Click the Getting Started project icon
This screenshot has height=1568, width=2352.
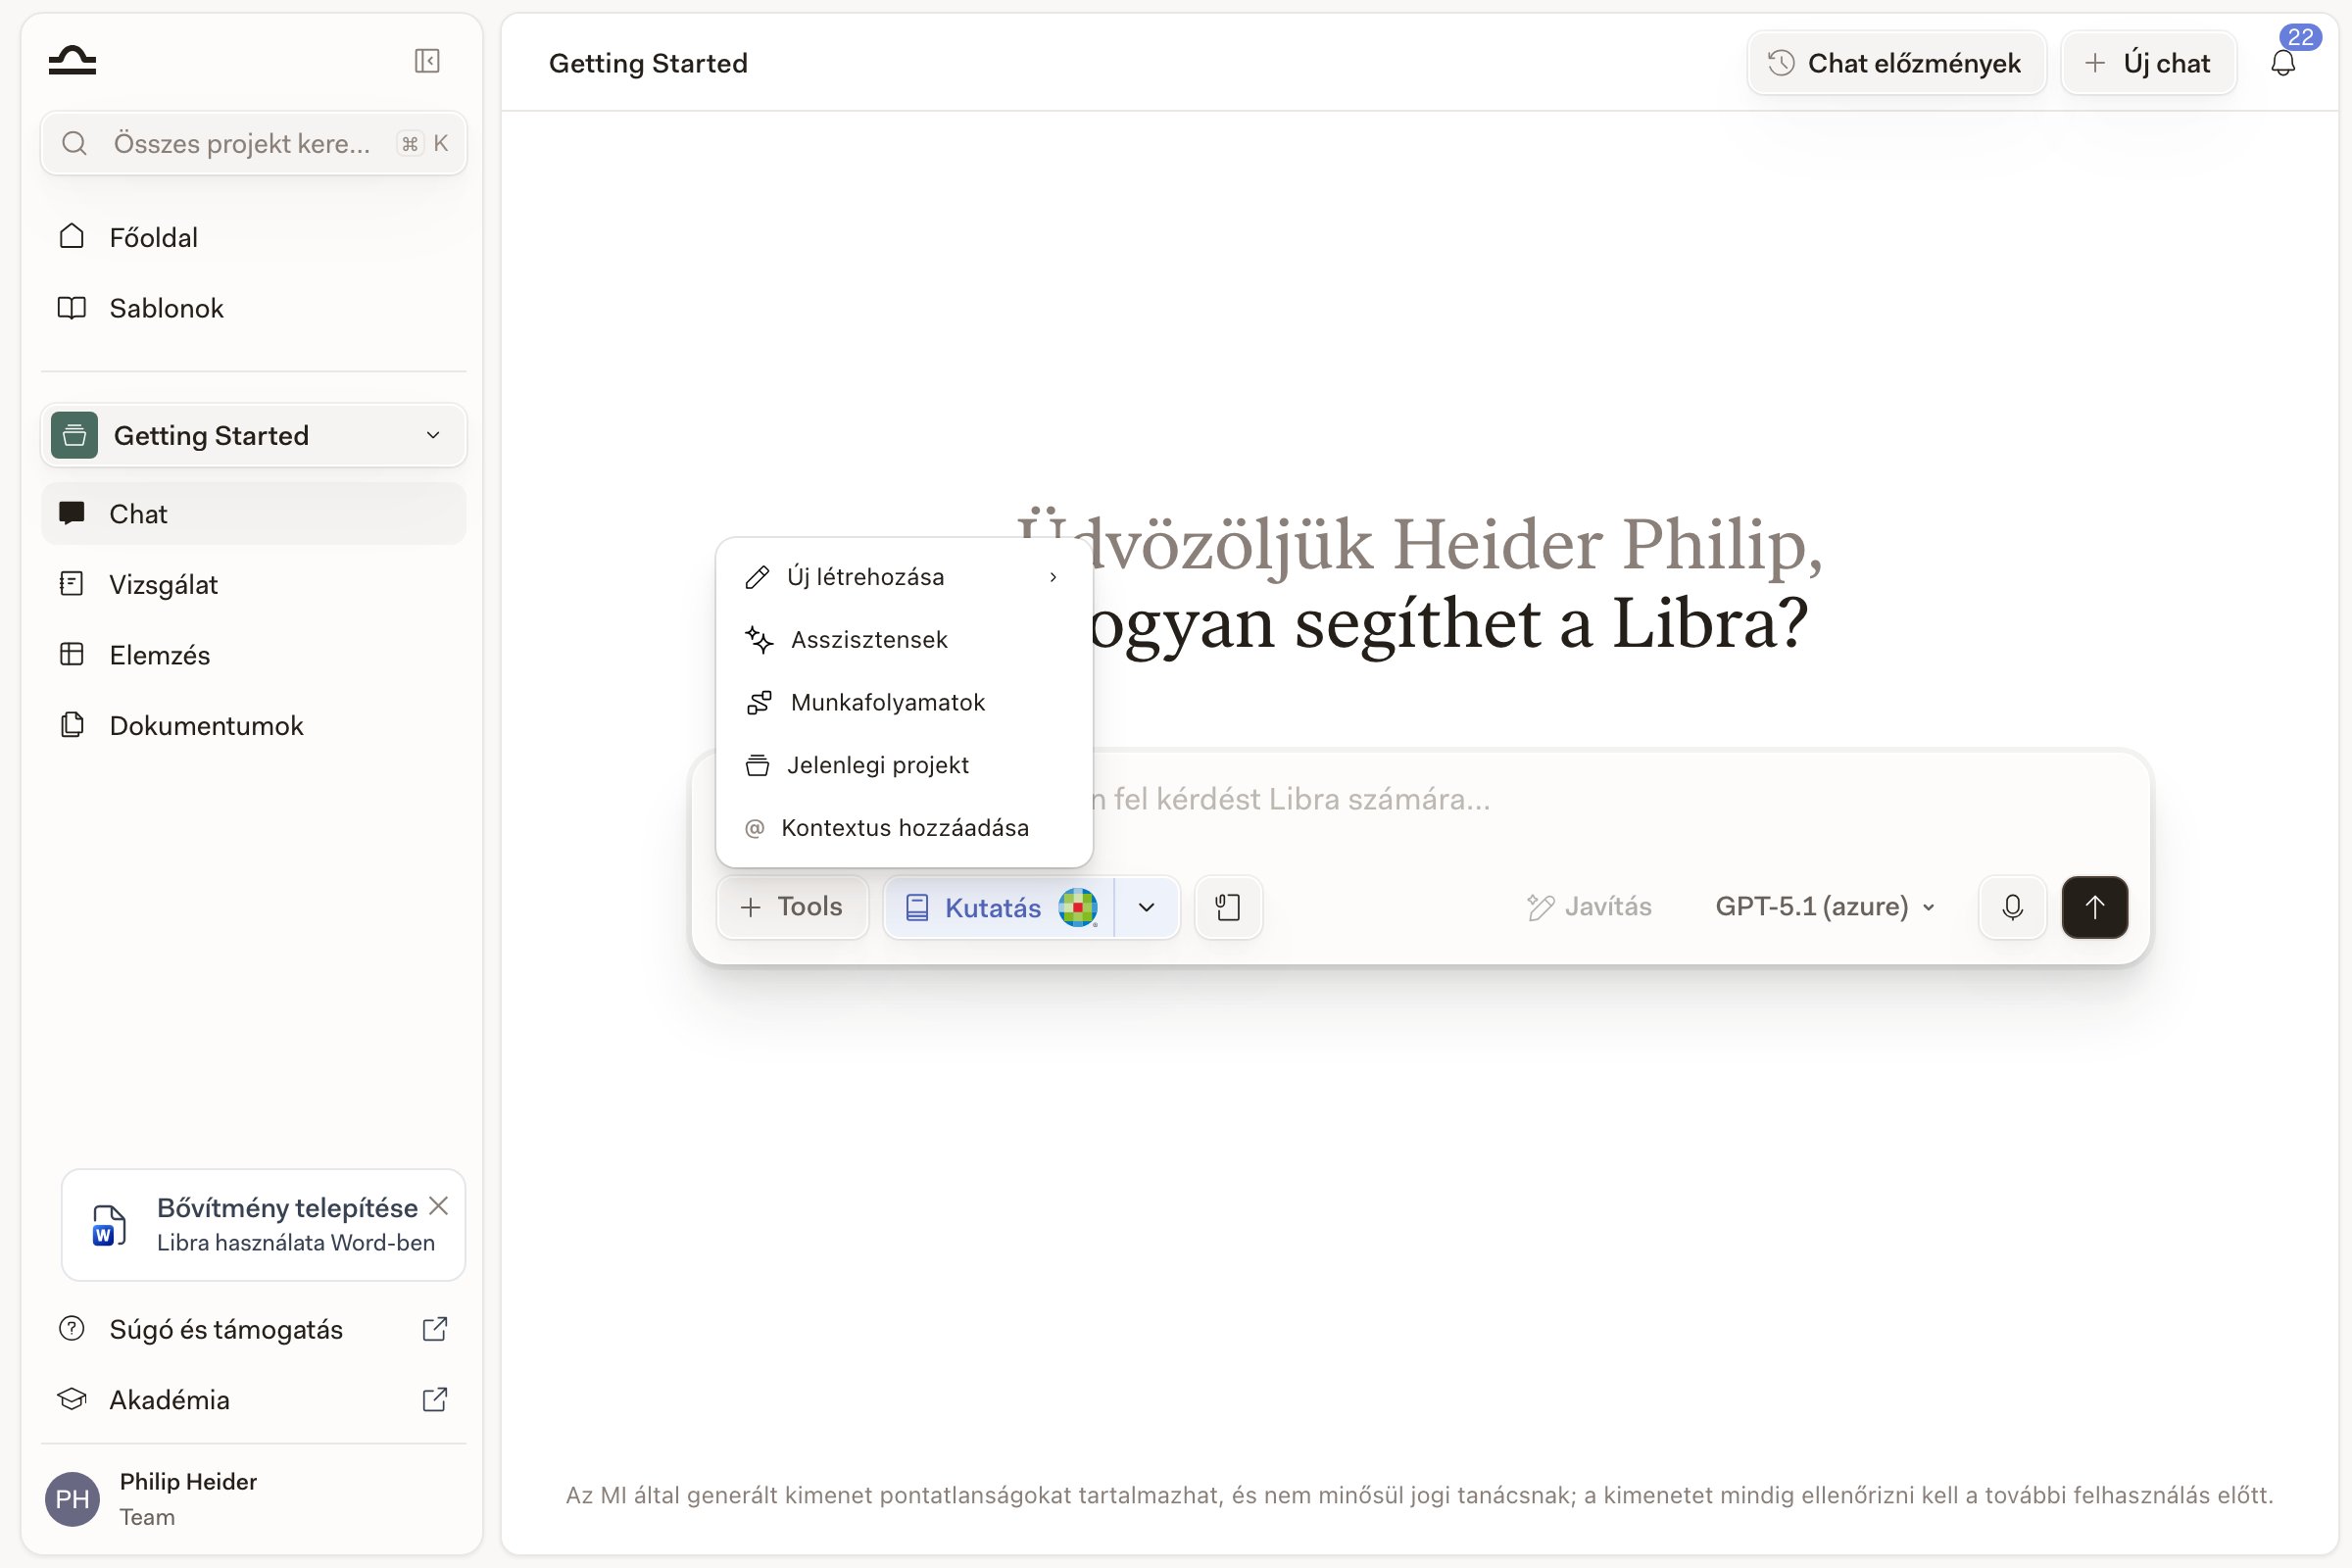(74, 435)
